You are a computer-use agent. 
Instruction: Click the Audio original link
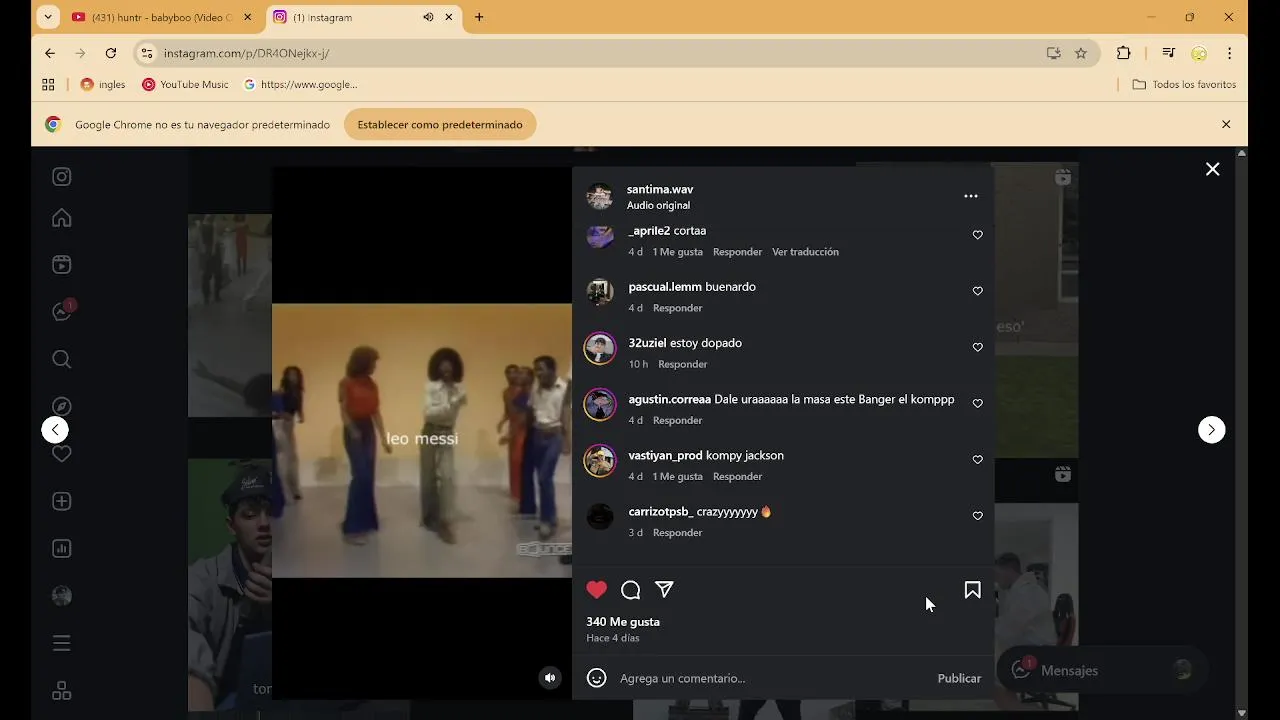[658, 205]
